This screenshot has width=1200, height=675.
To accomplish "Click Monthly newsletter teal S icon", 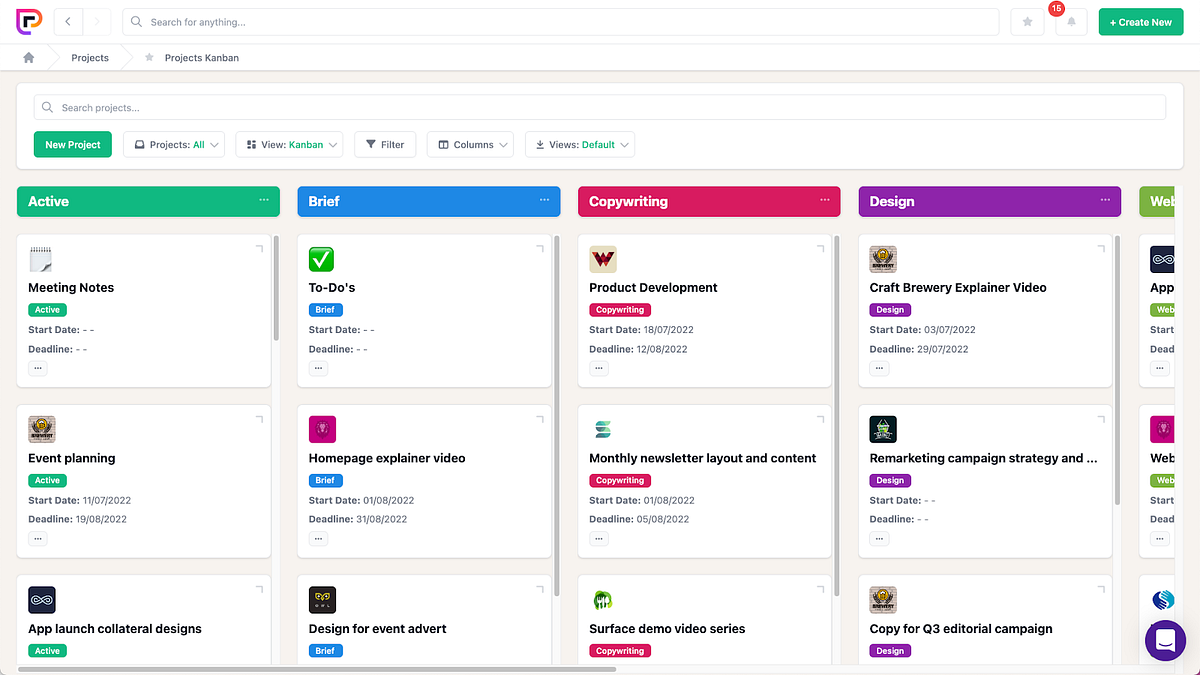I will 603,430.
